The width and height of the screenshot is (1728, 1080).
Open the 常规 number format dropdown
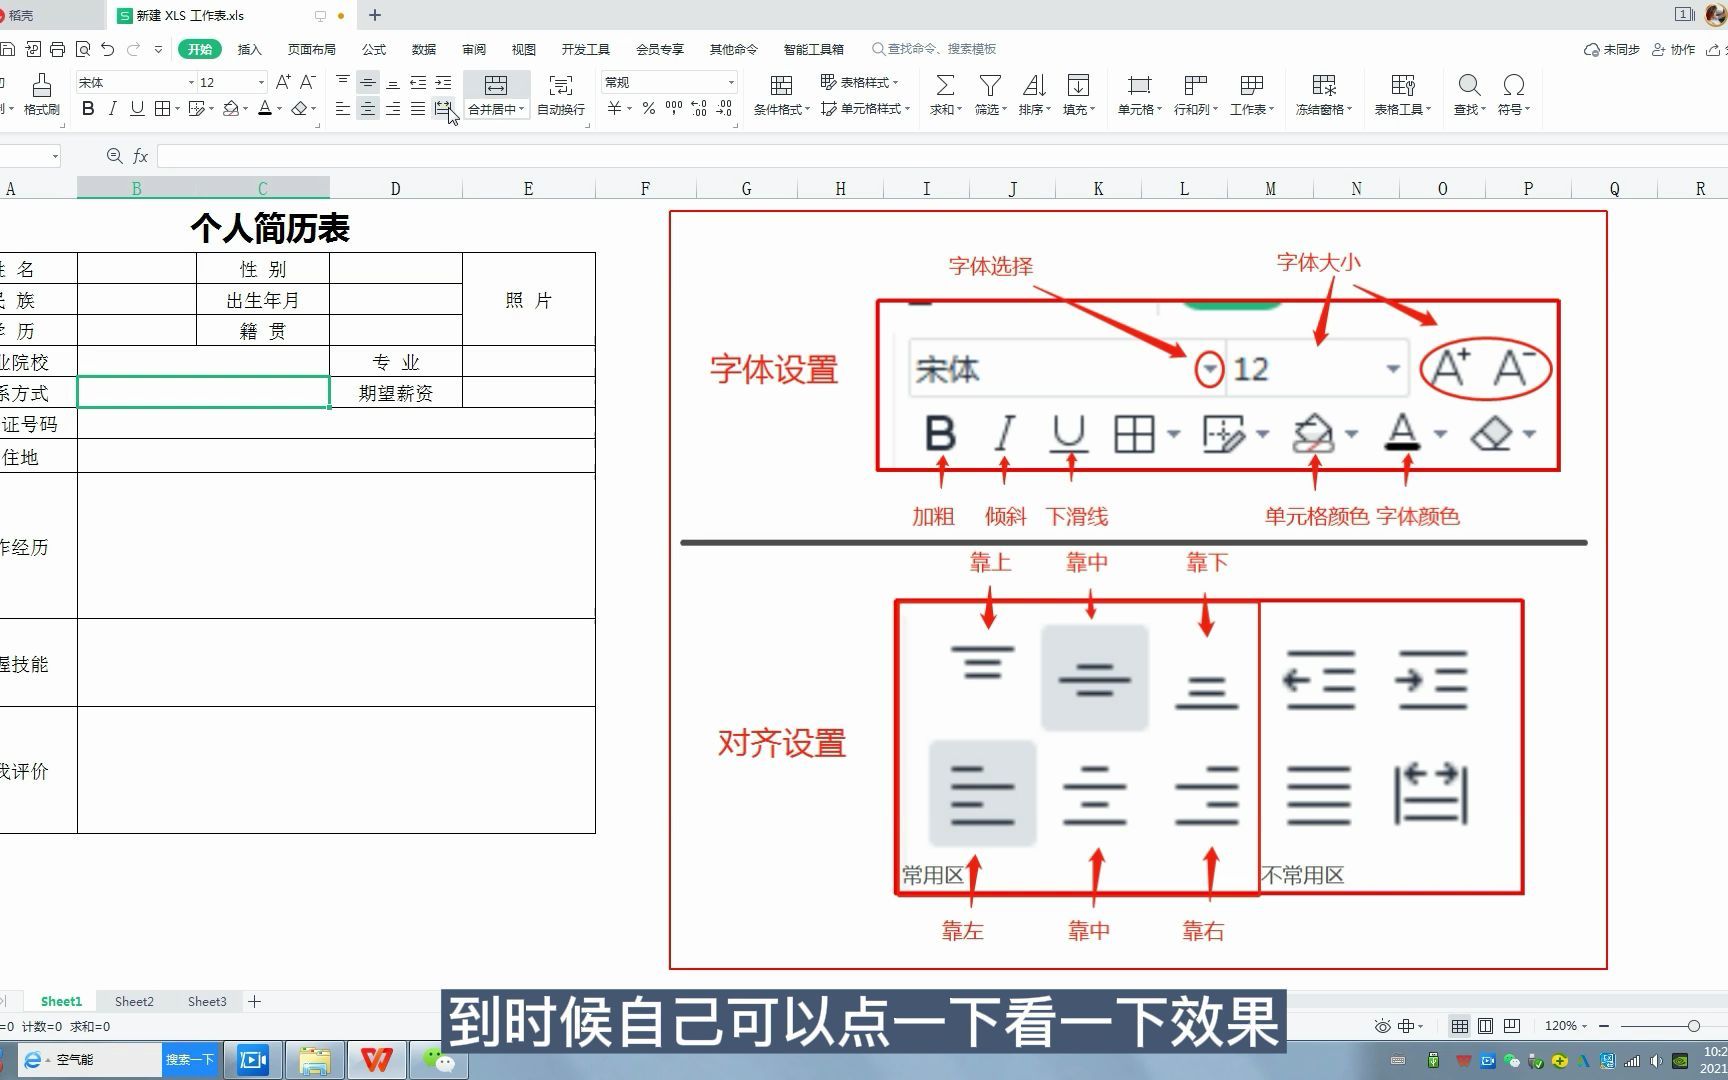coord(731,83)
